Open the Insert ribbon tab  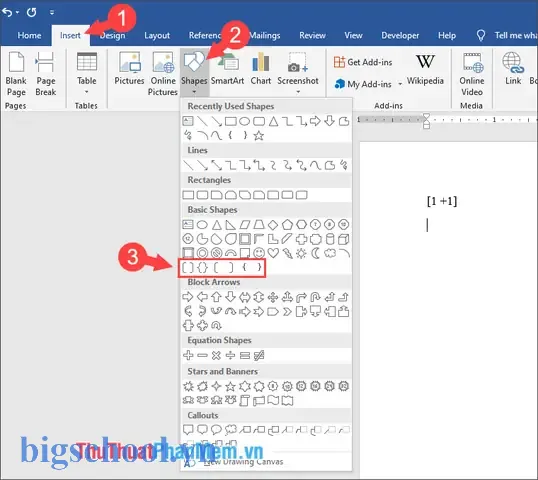(x=70, y=35)
